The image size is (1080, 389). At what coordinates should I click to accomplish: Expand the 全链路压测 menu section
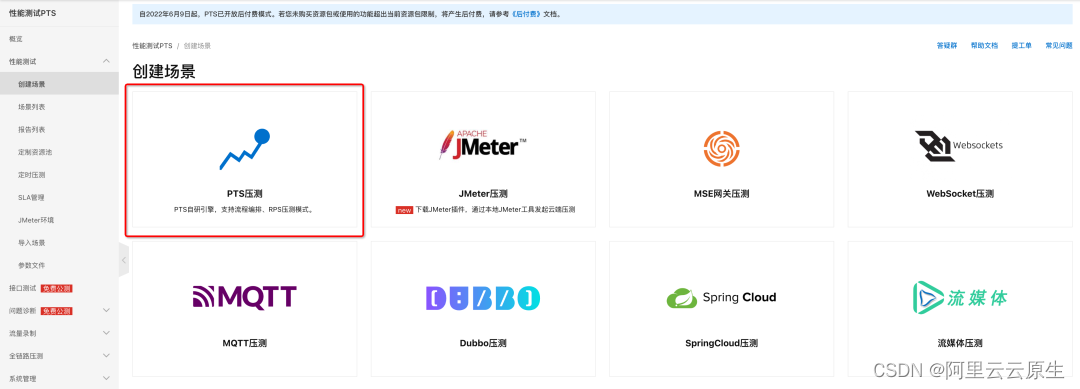[106, 356]
